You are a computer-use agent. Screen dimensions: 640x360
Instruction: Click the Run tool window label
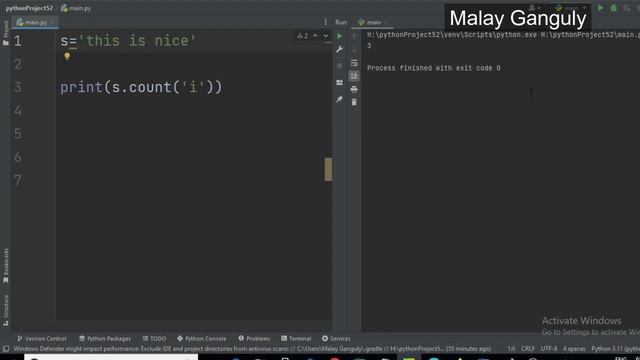pos(341,22)
